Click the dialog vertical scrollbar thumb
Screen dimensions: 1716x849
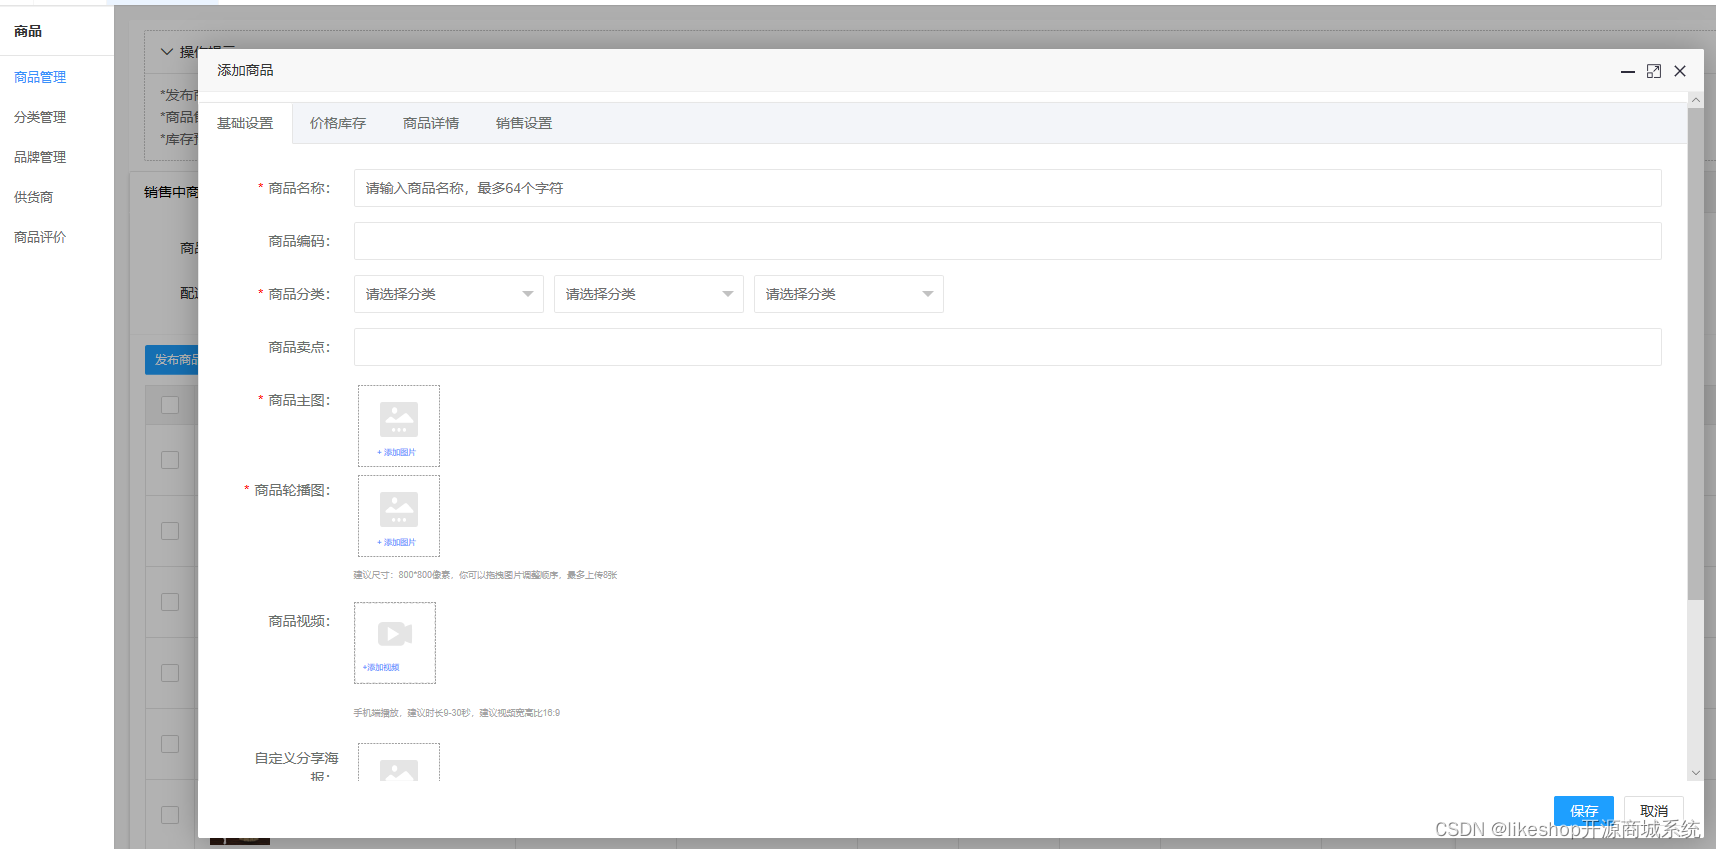(1695, 354)
